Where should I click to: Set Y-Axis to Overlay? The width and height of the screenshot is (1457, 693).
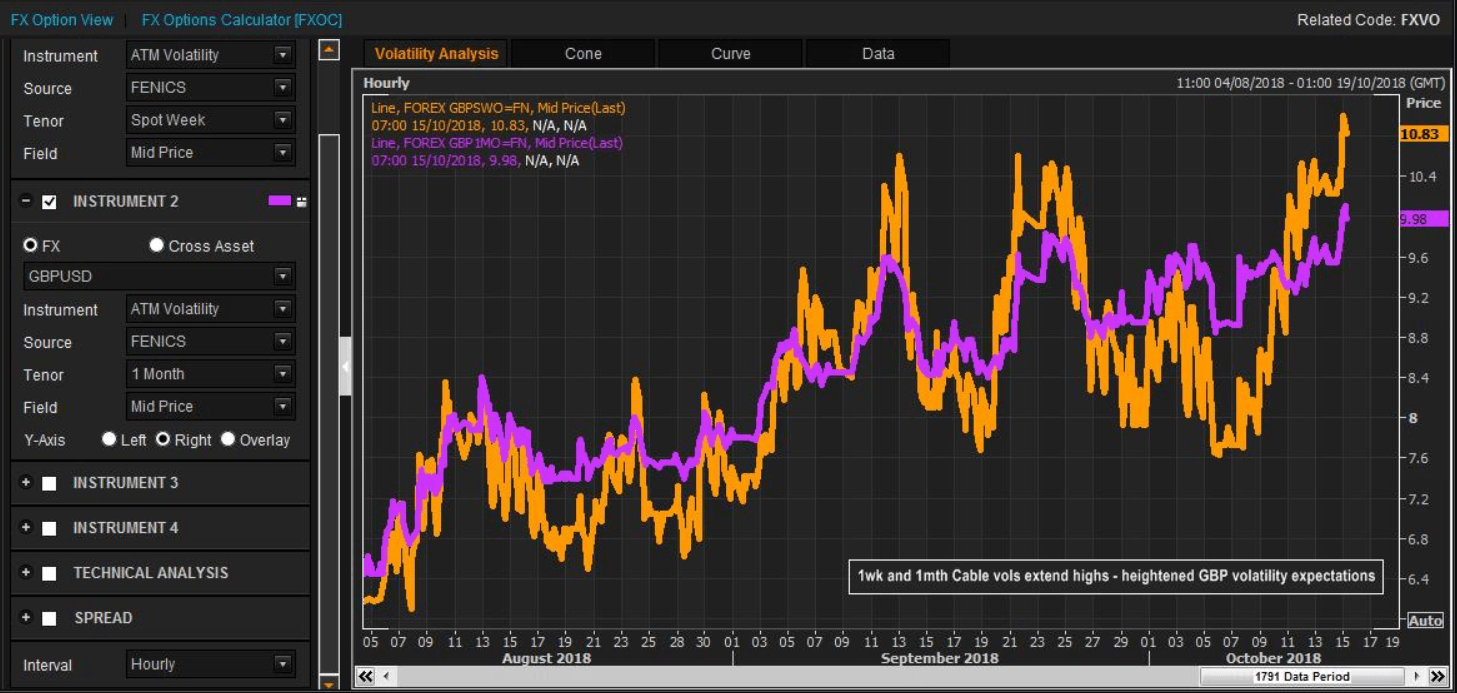(x=228, y=439)
